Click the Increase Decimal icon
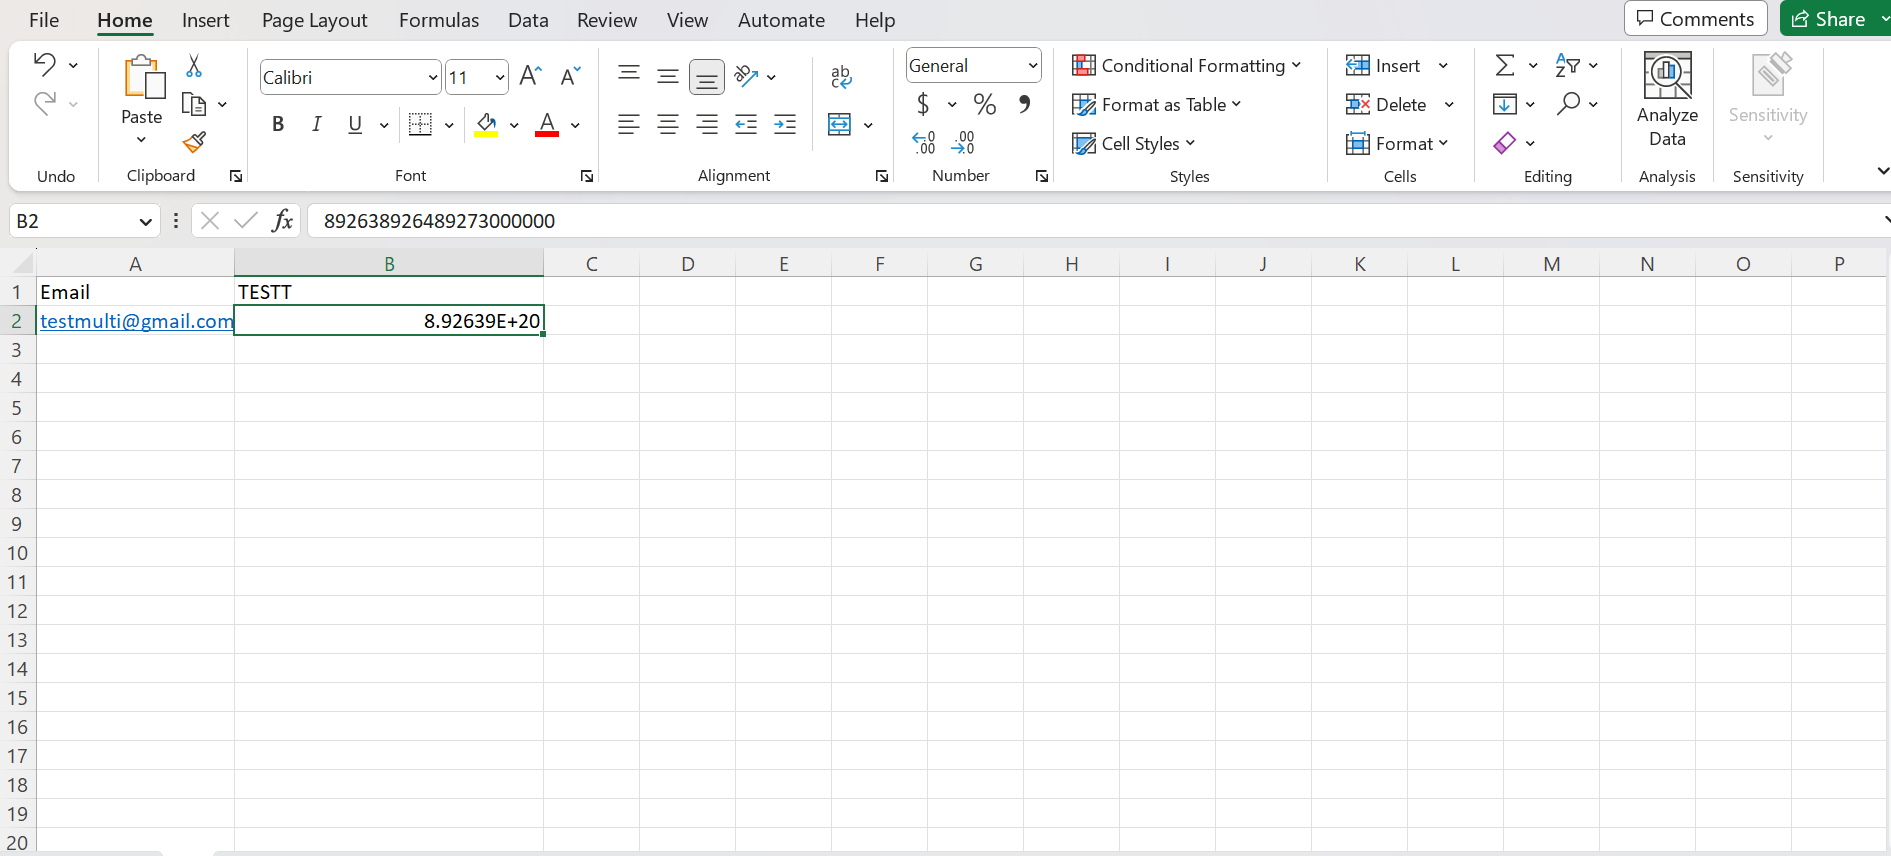 (924, 143)
